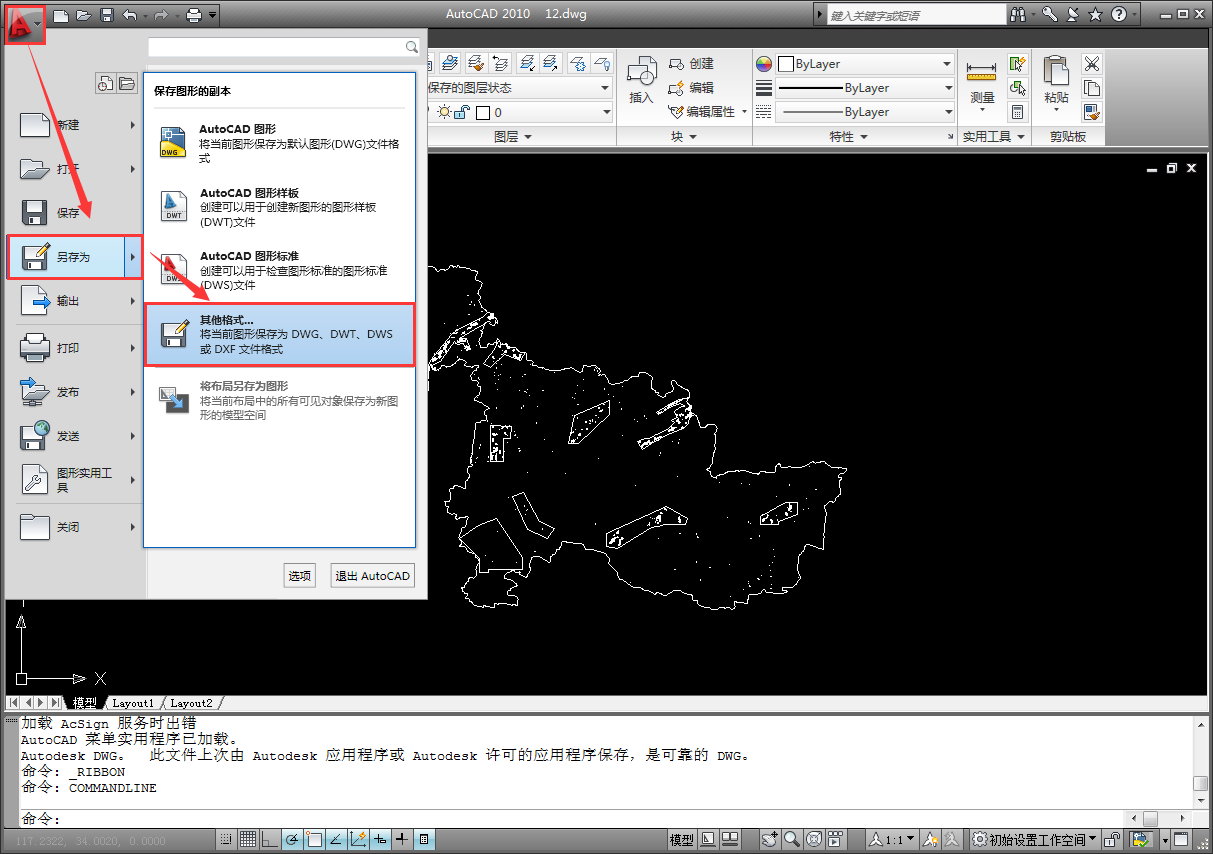
Task: Click the copy icon in clipboard panel
Action: point(1092,88)
